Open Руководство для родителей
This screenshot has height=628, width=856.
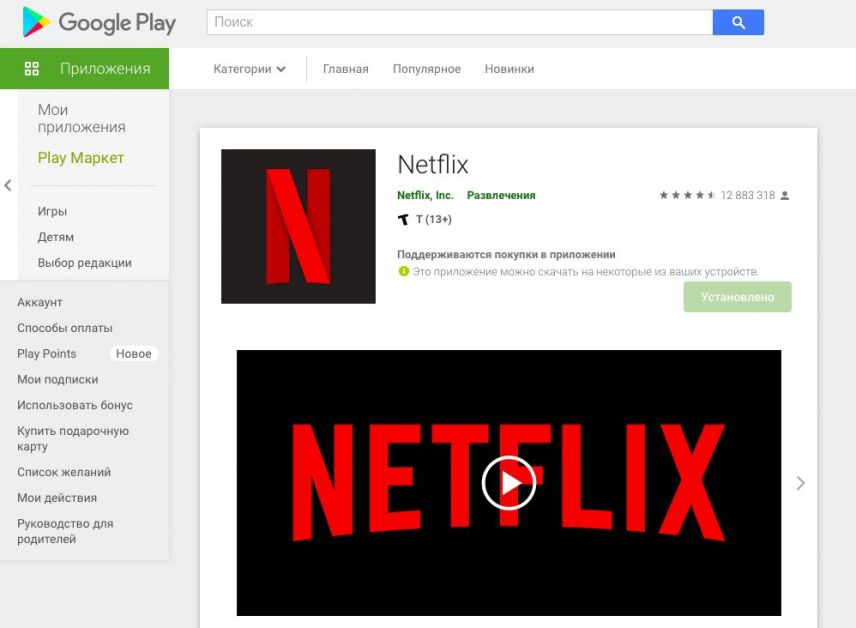click(x=66, y=531)
